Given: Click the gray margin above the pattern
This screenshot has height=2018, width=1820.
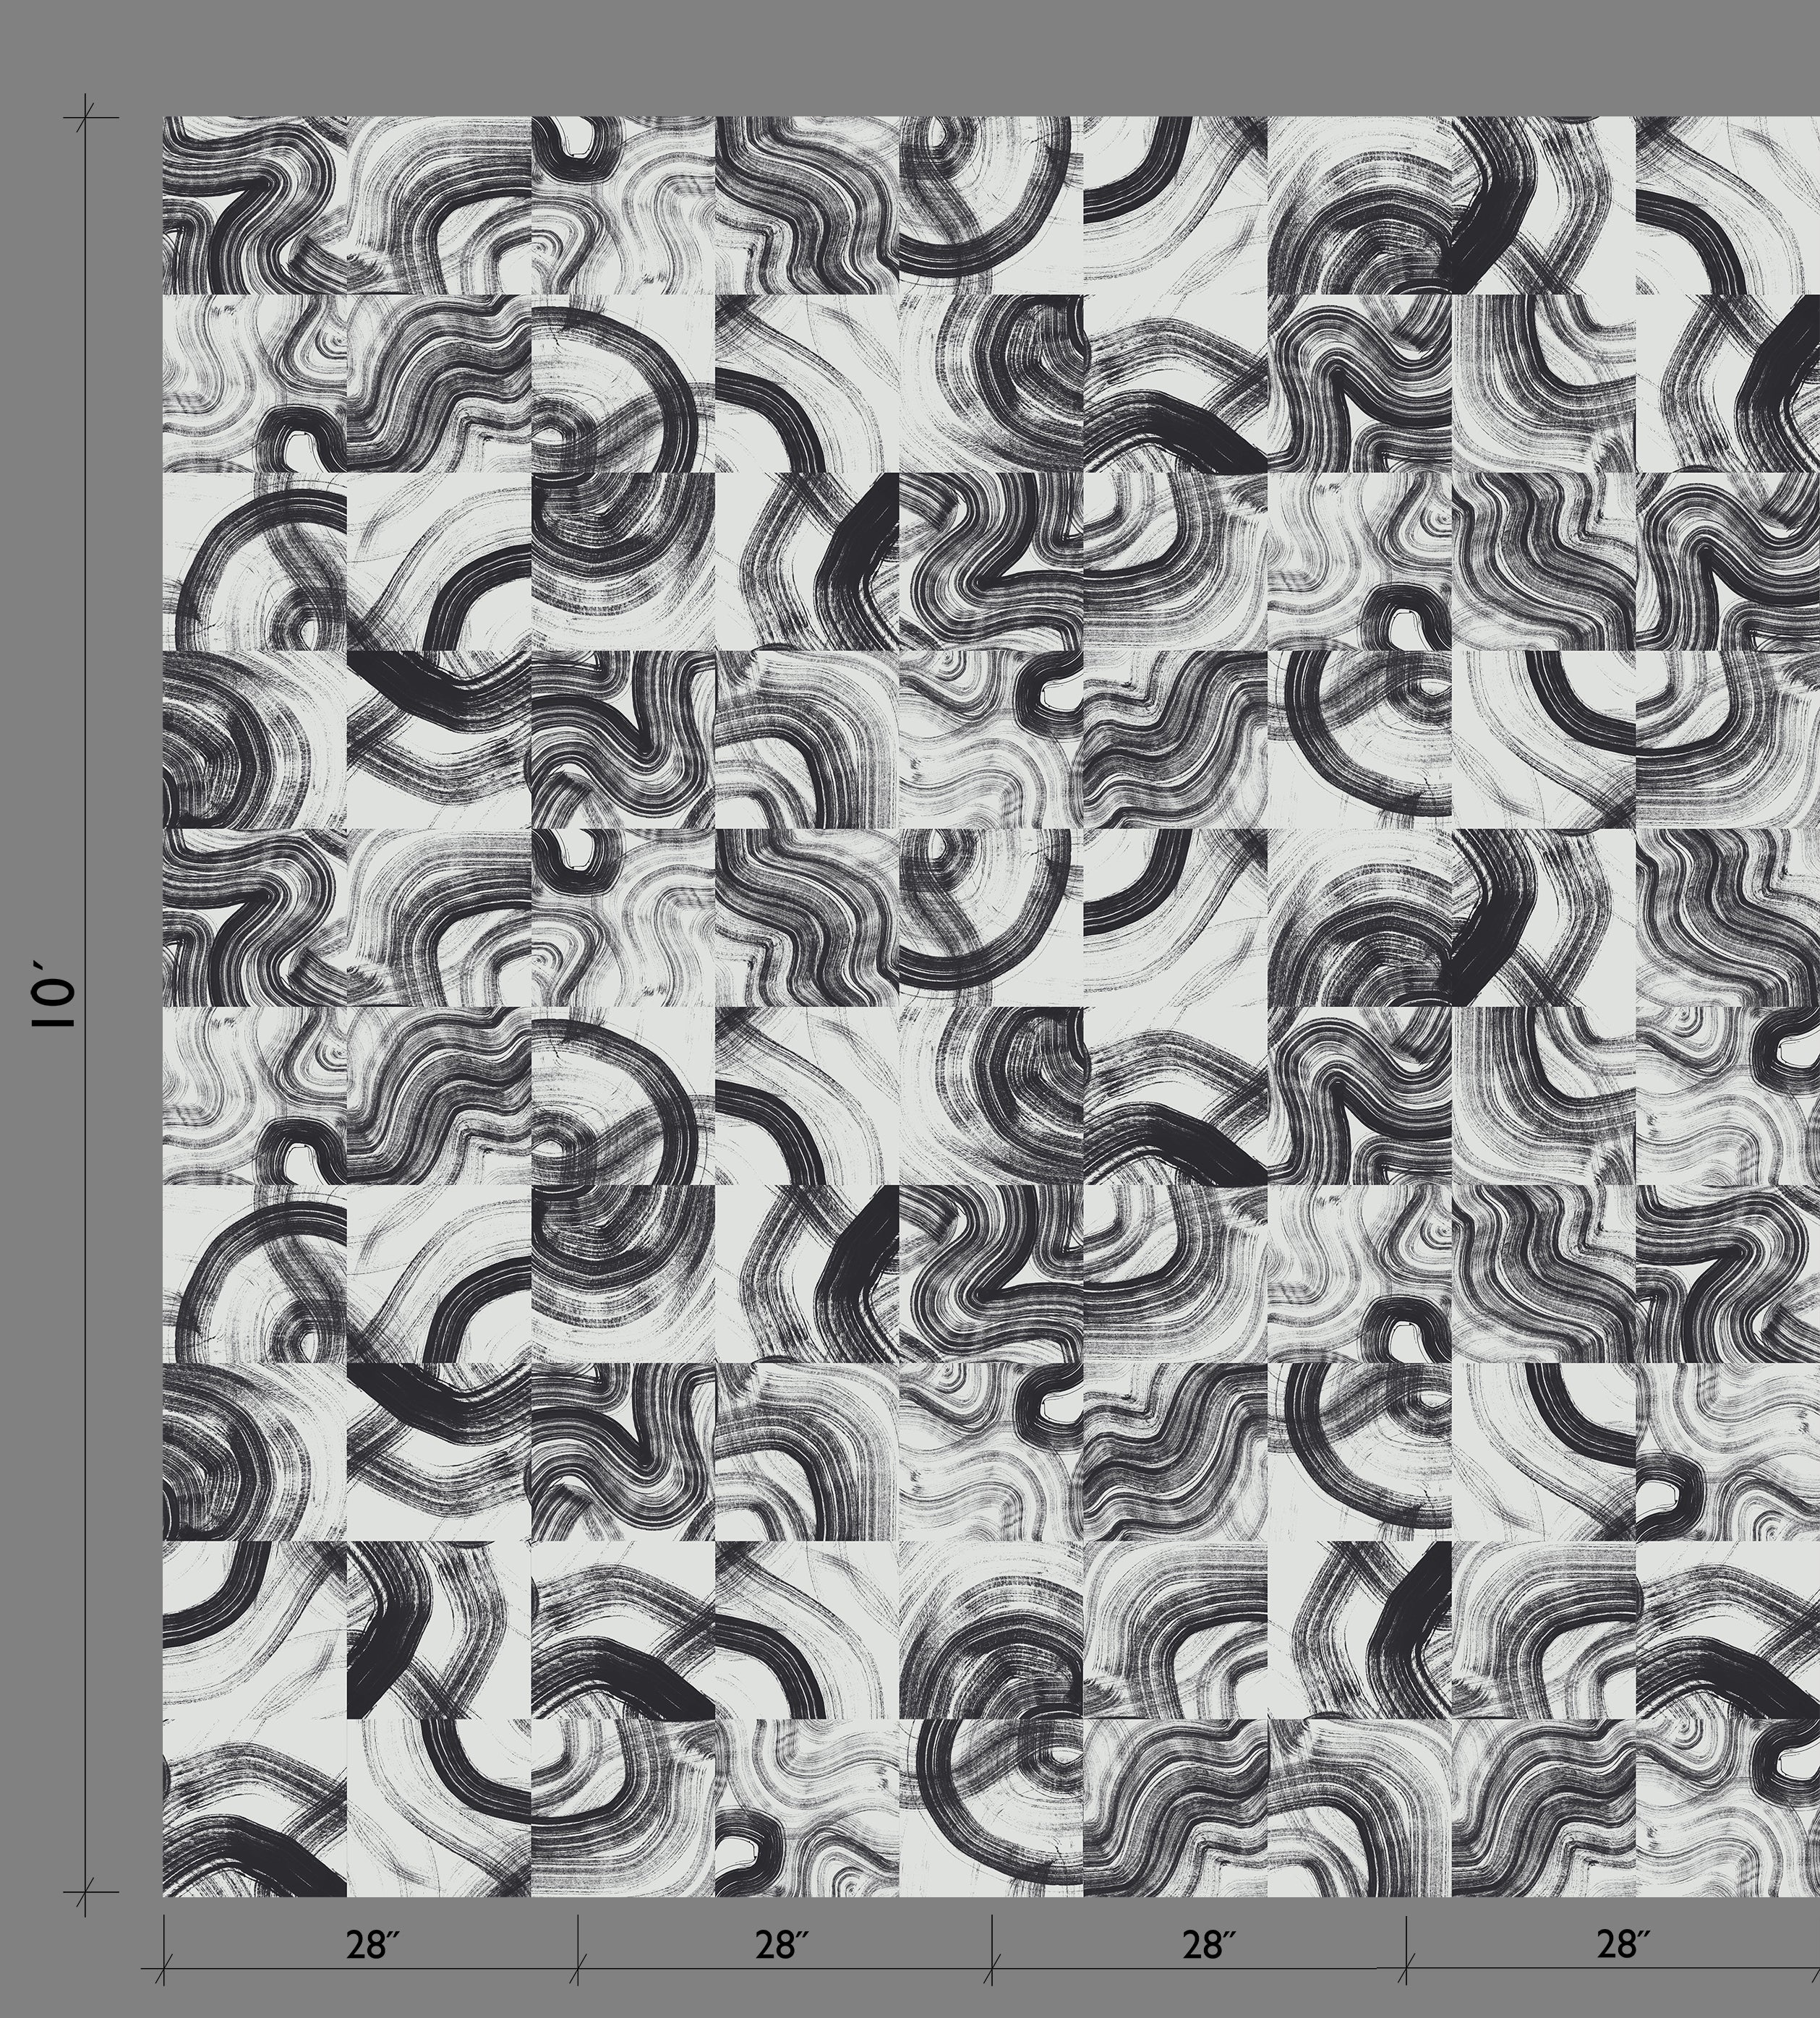Looking at the screenshot, I should [x=900, y=55].
